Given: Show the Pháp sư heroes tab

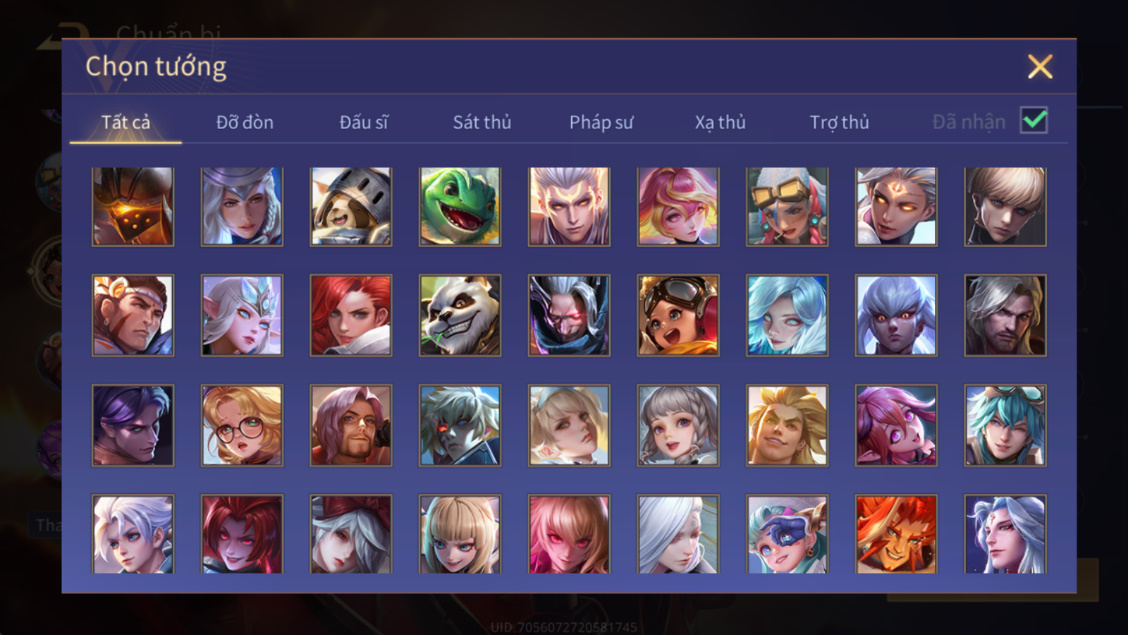Looking at the screenshot, I should [x=601, y=122].
